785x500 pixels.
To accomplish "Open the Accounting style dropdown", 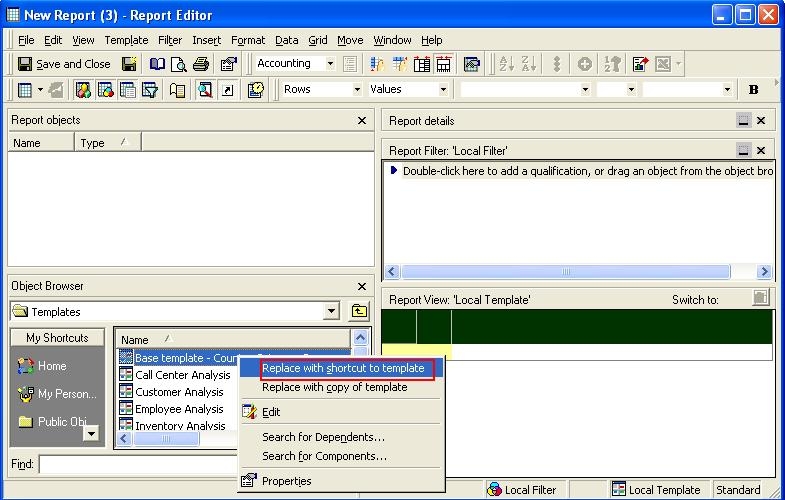I will click(330, 64).
